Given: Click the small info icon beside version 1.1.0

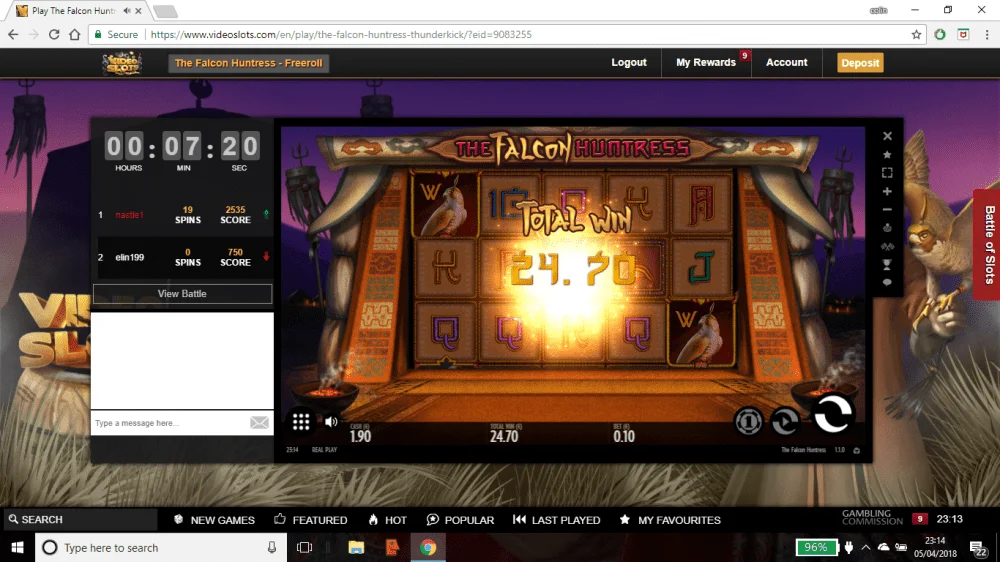Looking at the screenshot, I should [x=857, y=450].
